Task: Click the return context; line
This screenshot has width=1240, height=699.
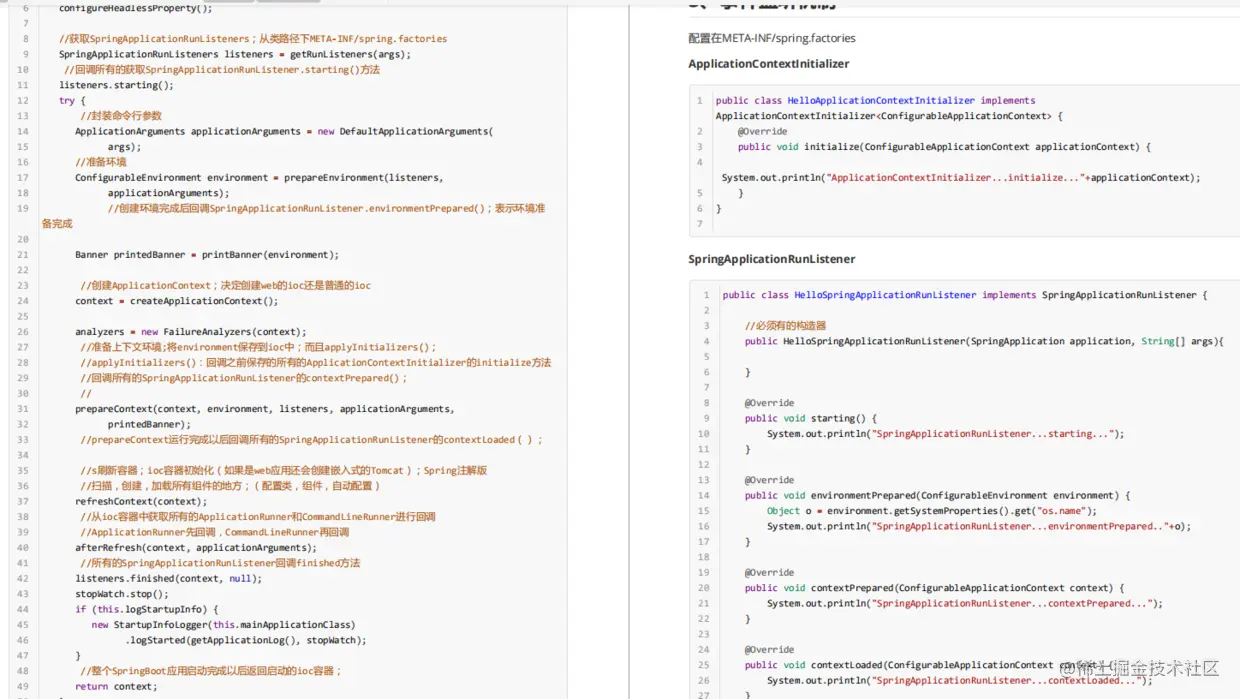Action: tap(116, 686)
